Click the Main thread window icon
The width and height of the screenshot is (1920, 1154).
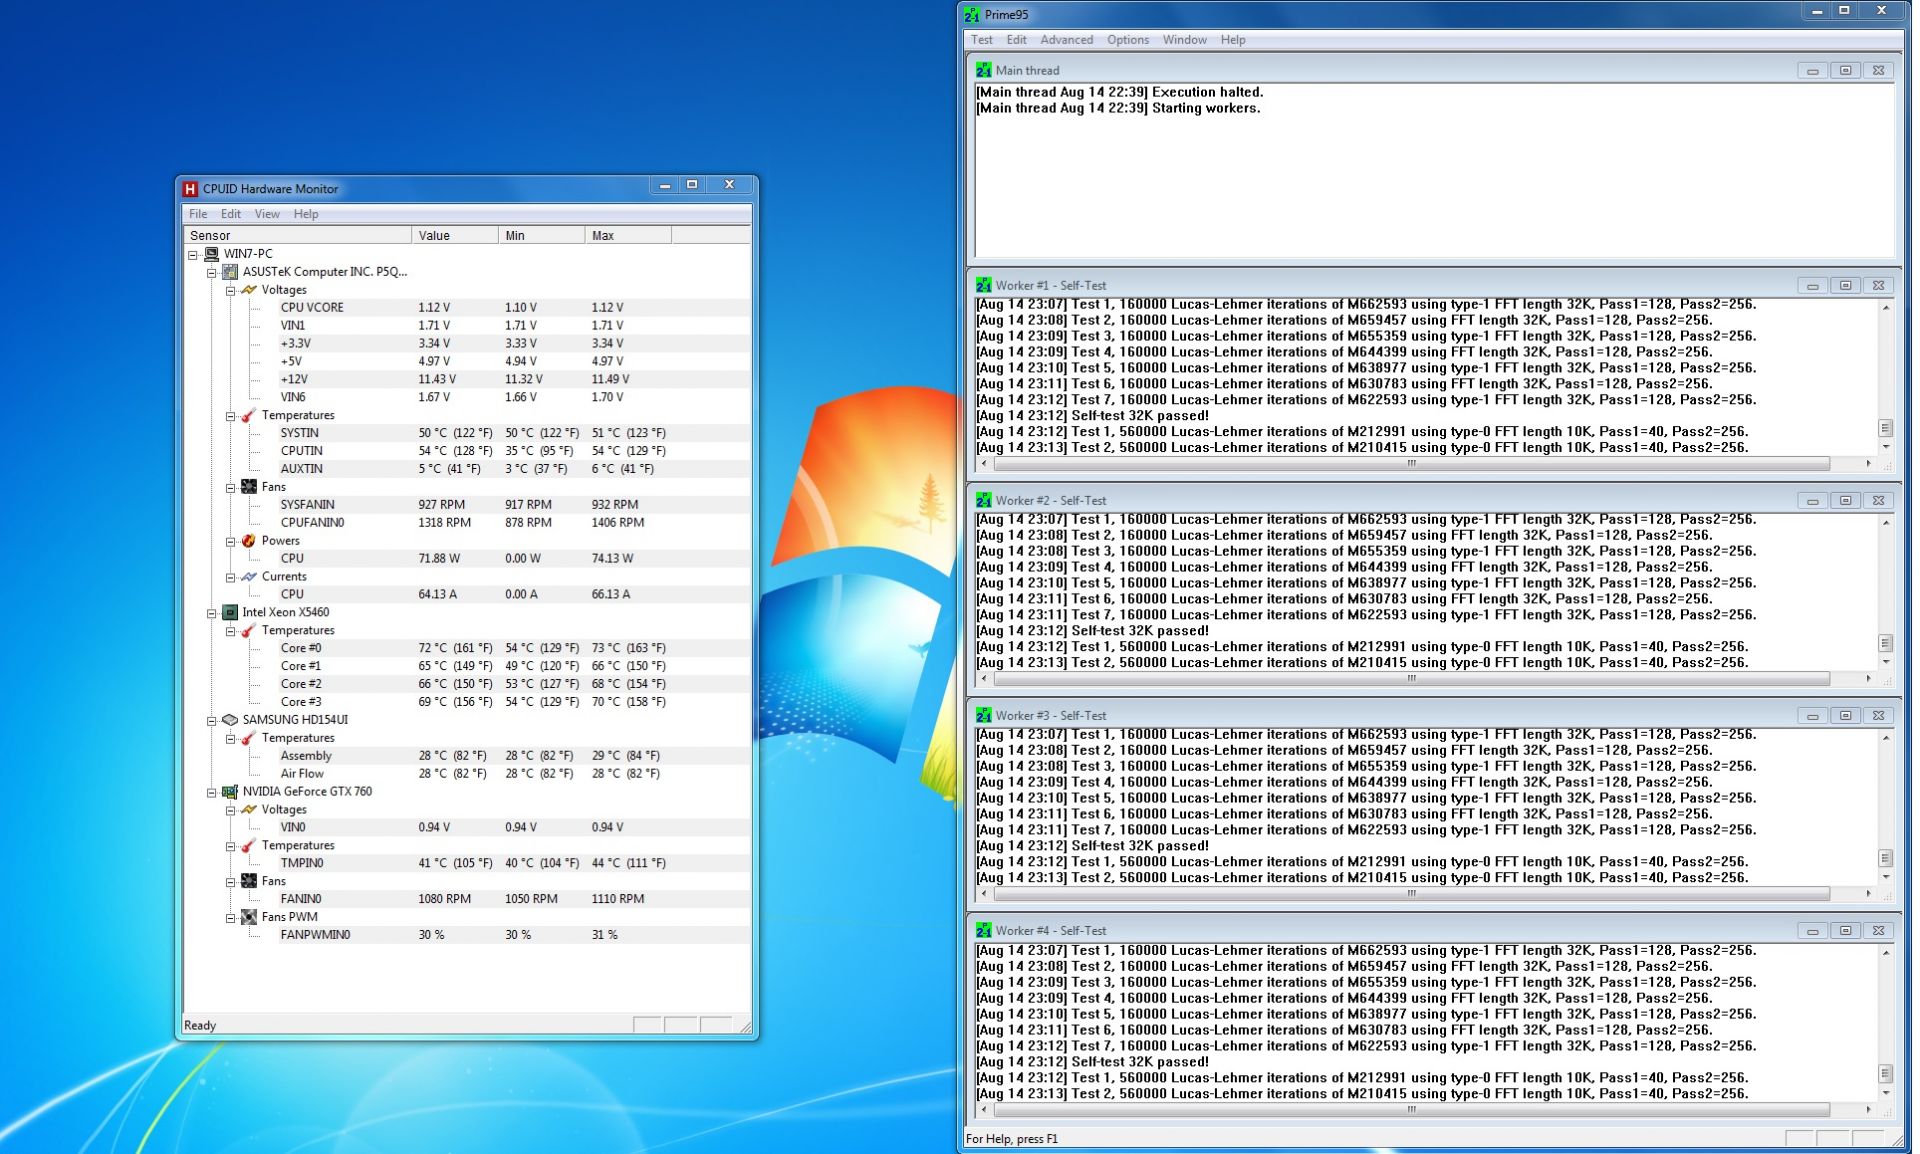pos(984,70)
